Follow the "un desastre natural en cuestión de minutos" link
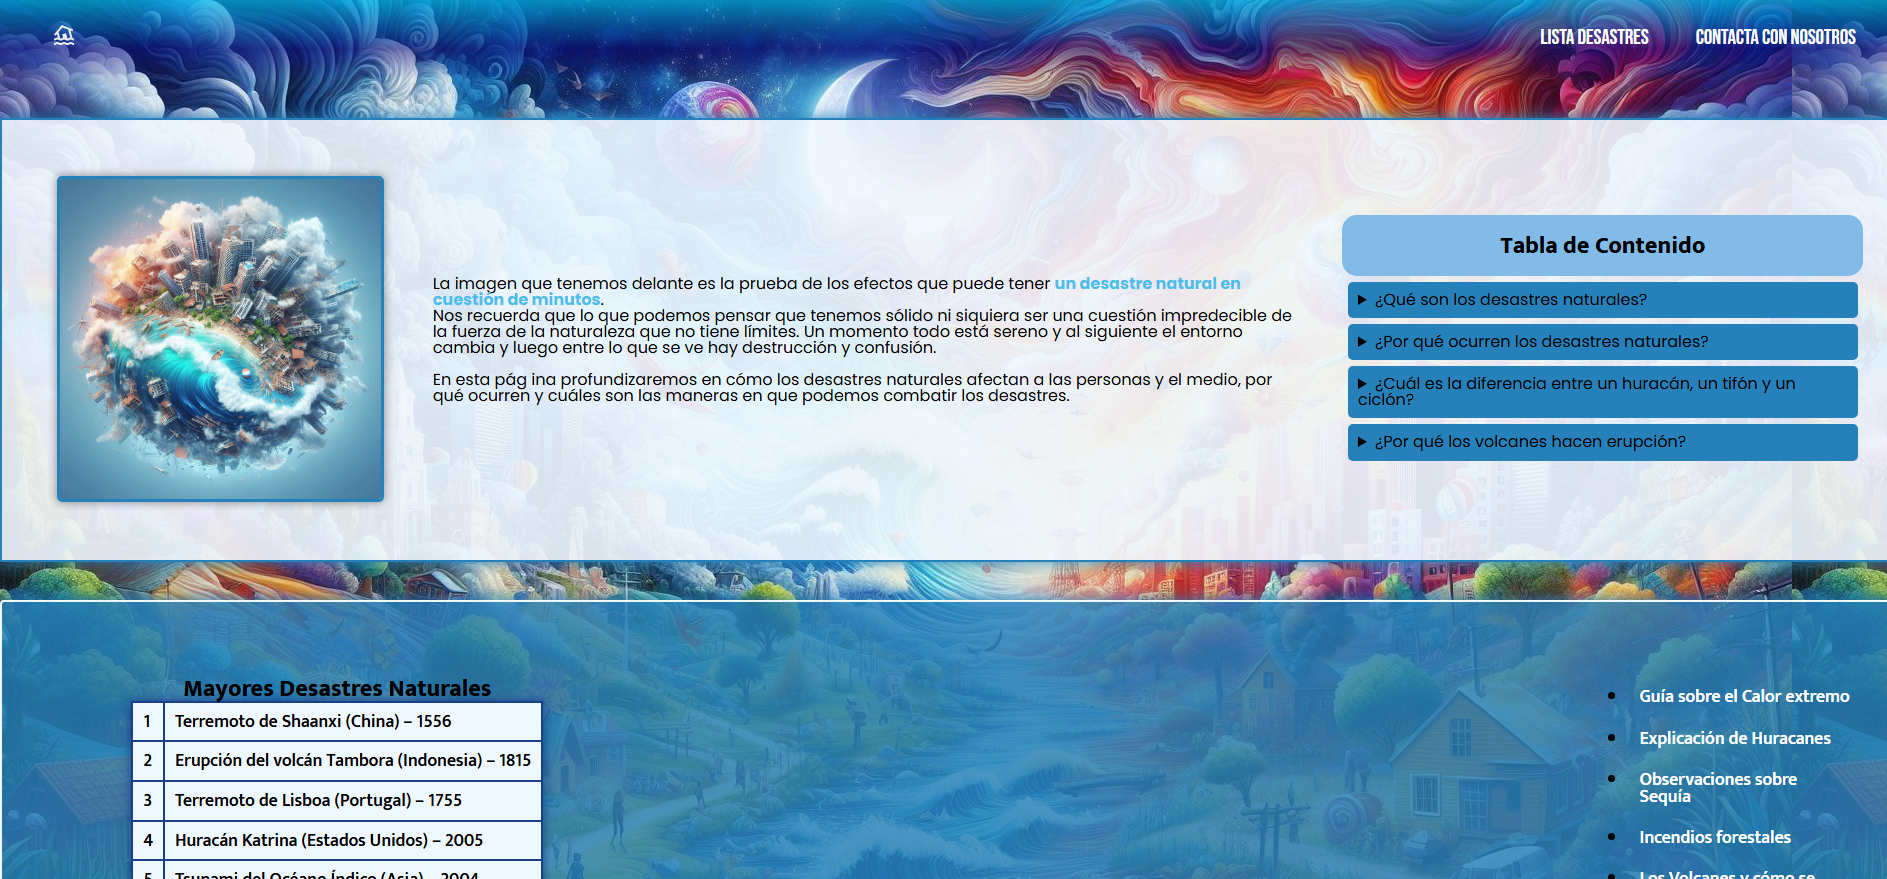The width and height of the screenshot is (1887, 879). click(x=1146, y=284)
